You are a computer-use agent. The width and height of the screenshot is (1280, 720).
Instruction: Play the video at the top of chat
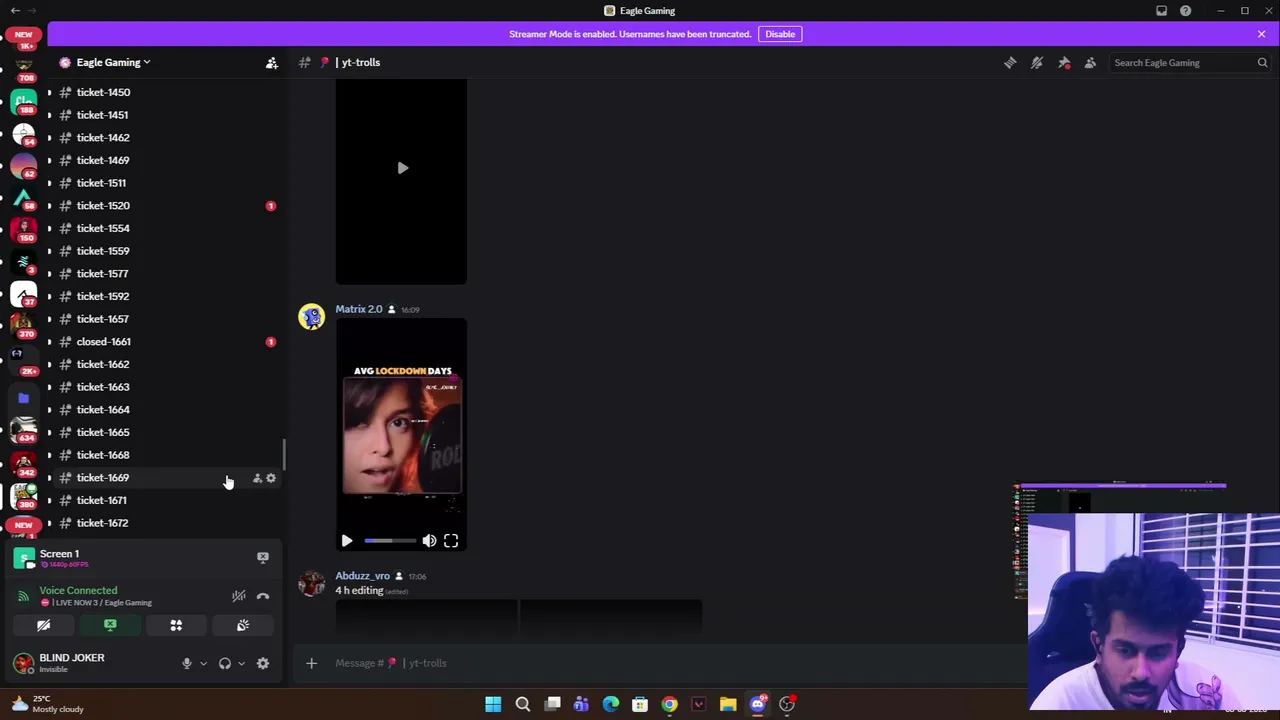tap(402, 168)
